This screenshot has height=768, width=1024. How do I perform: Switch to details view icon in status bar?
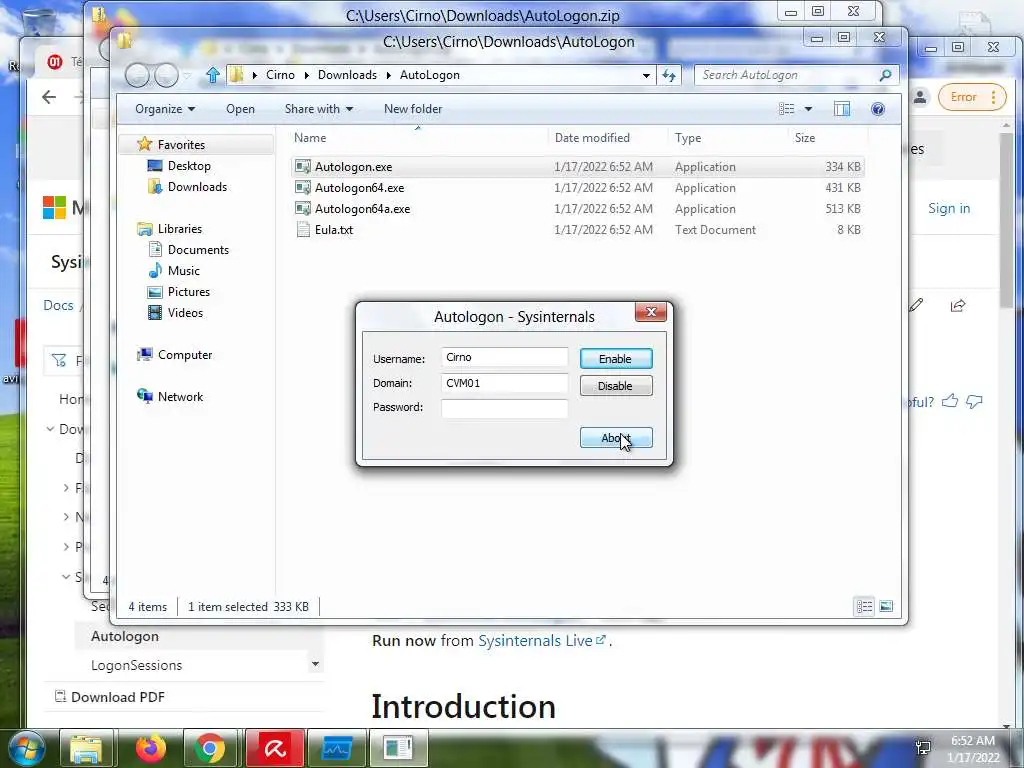[x=864, y=607]
